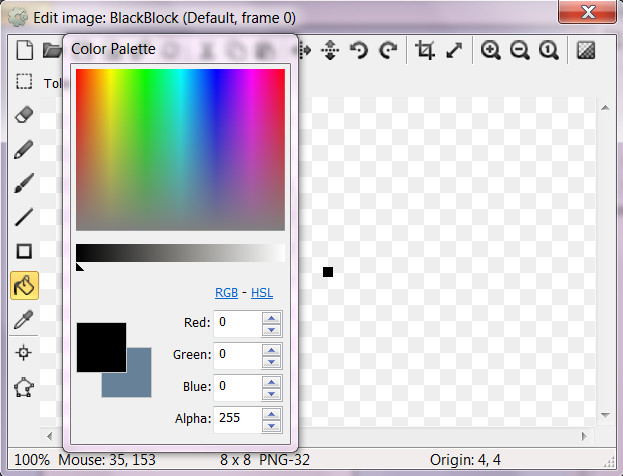Increase the Red value with up arrow
This screenshot has width=623, height=476.
coord(271,317)
